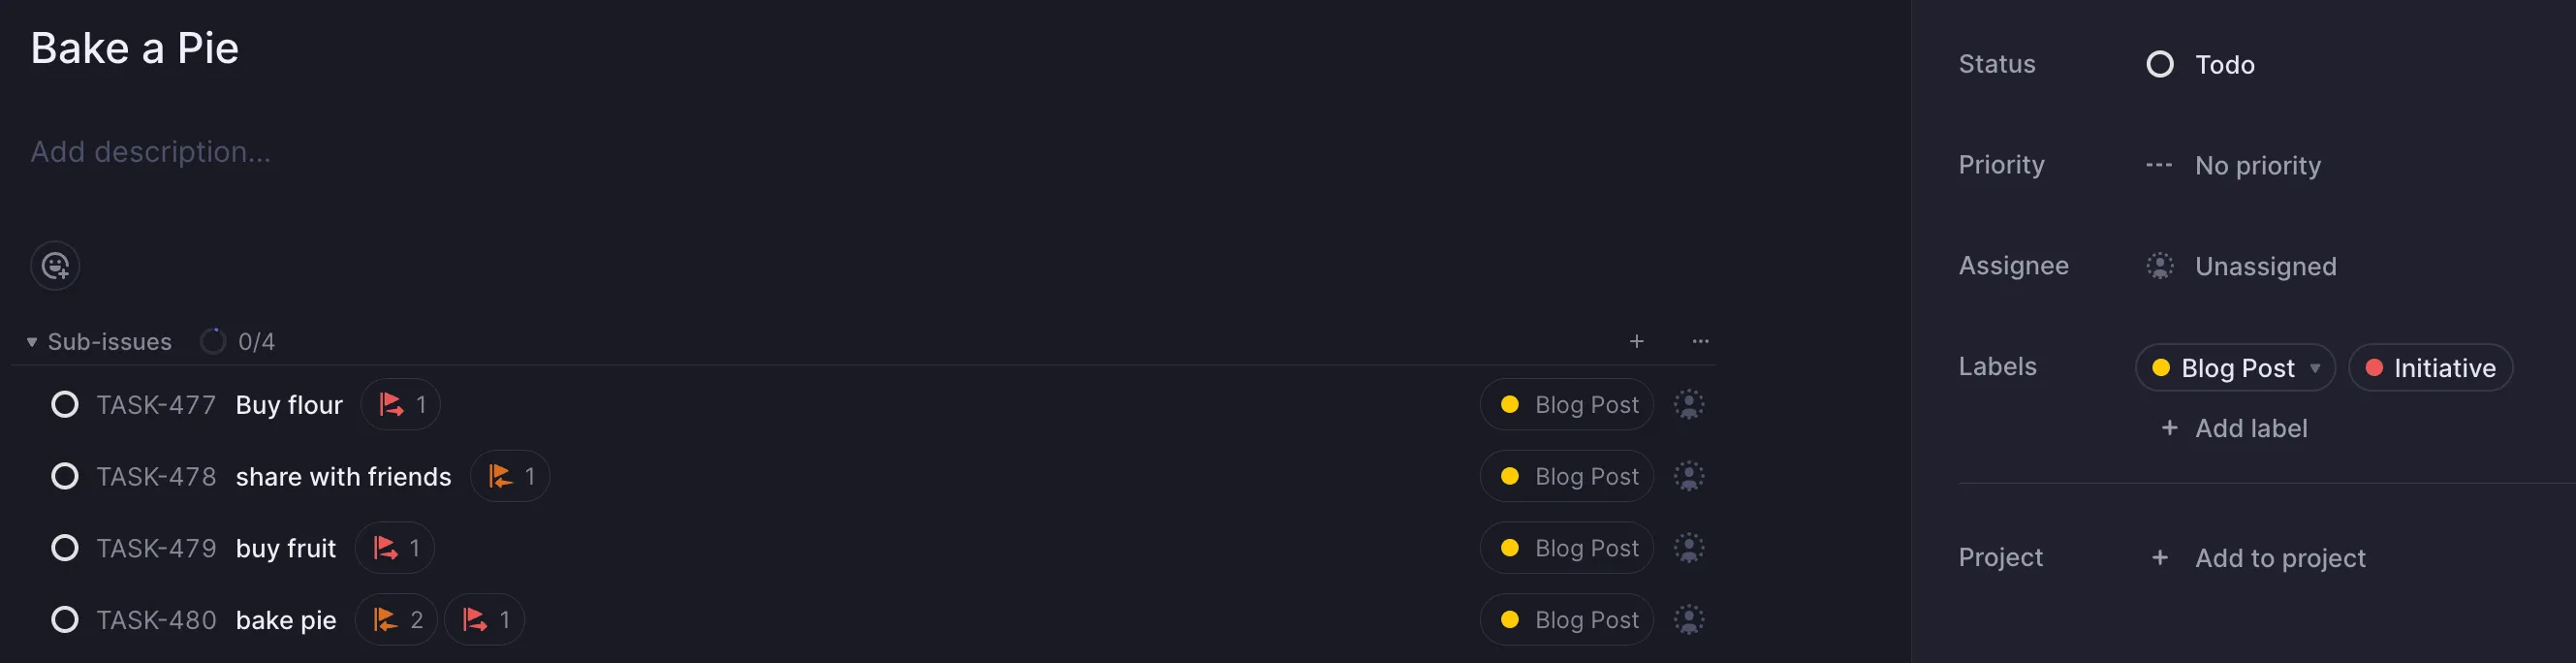The width and height of the screenshot is (2576, 663).
Task: Click the red flag badge on the buy fruit row
Action: pos(395,548)
